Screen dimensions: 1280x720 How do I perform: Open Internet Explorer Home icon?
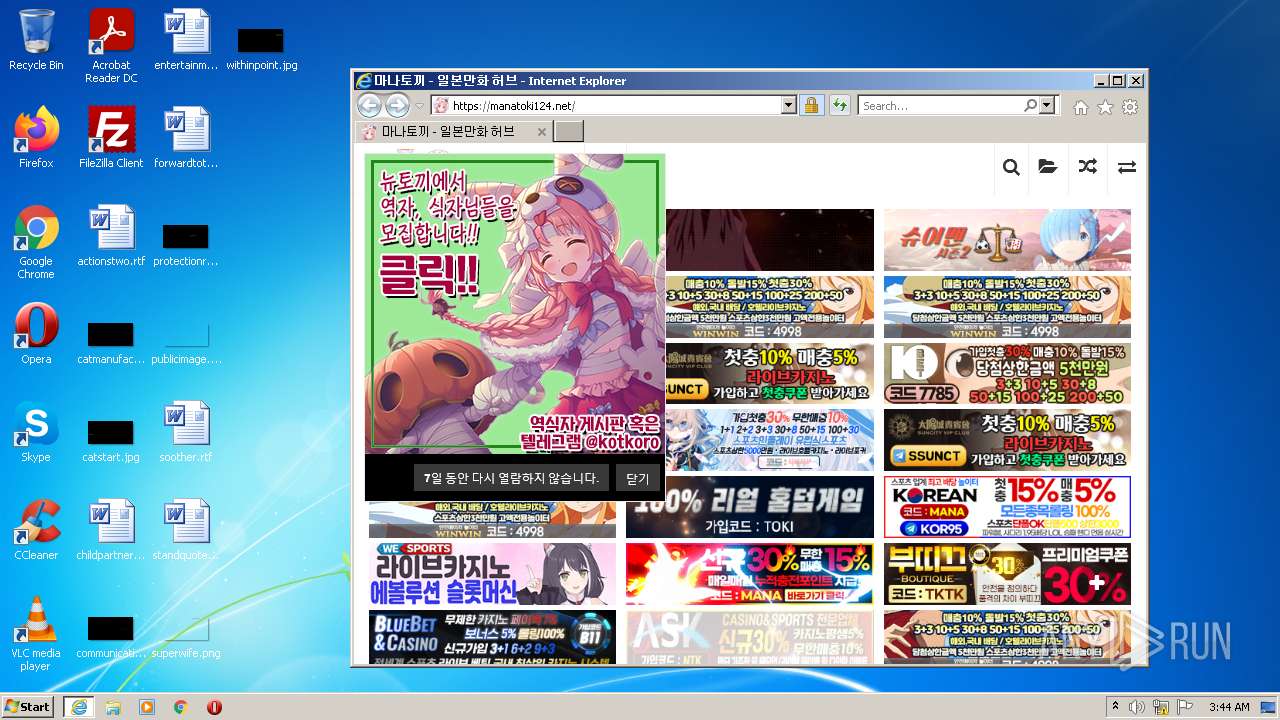point(1081,107)
